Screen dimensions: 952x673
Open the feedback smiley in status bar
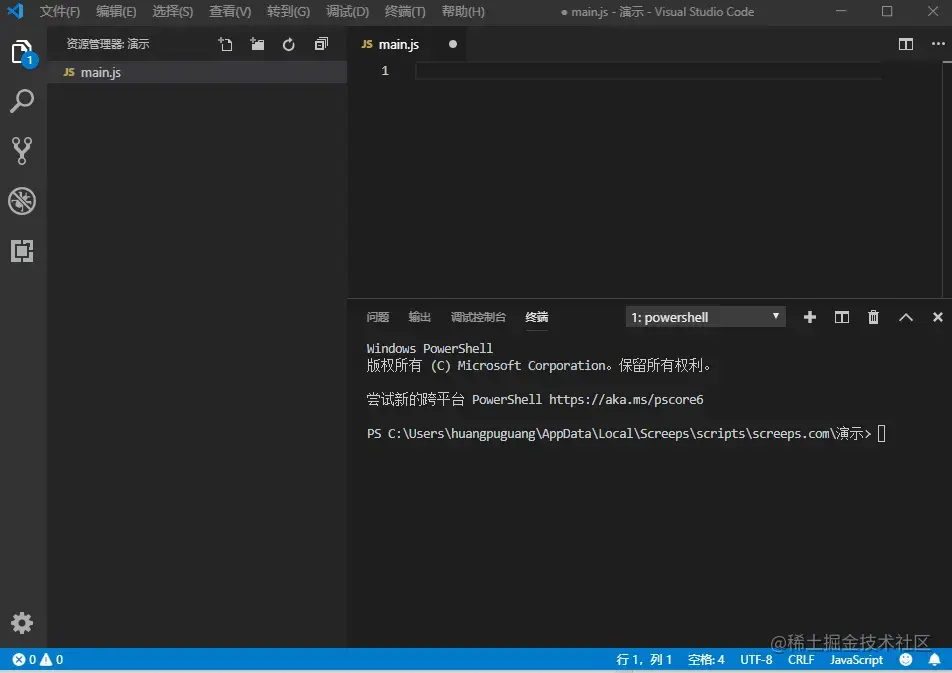click(906, 660)
